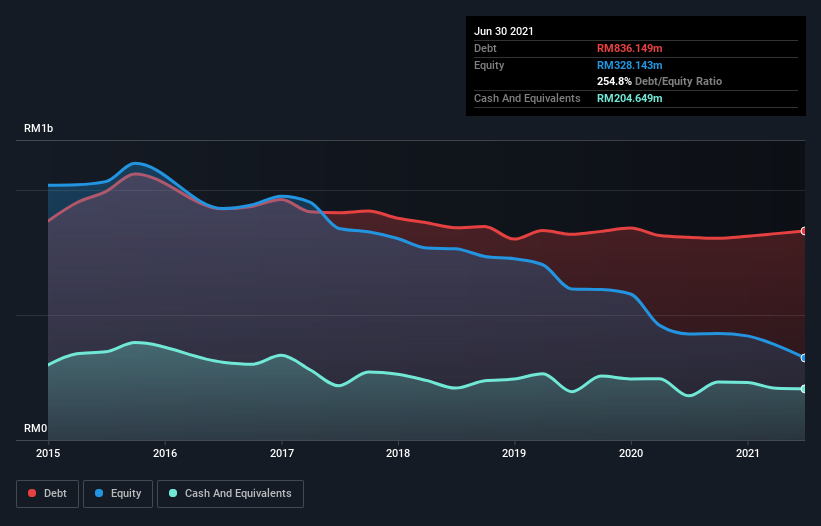Click the blue Equity endpoint marker

[804, 358]
